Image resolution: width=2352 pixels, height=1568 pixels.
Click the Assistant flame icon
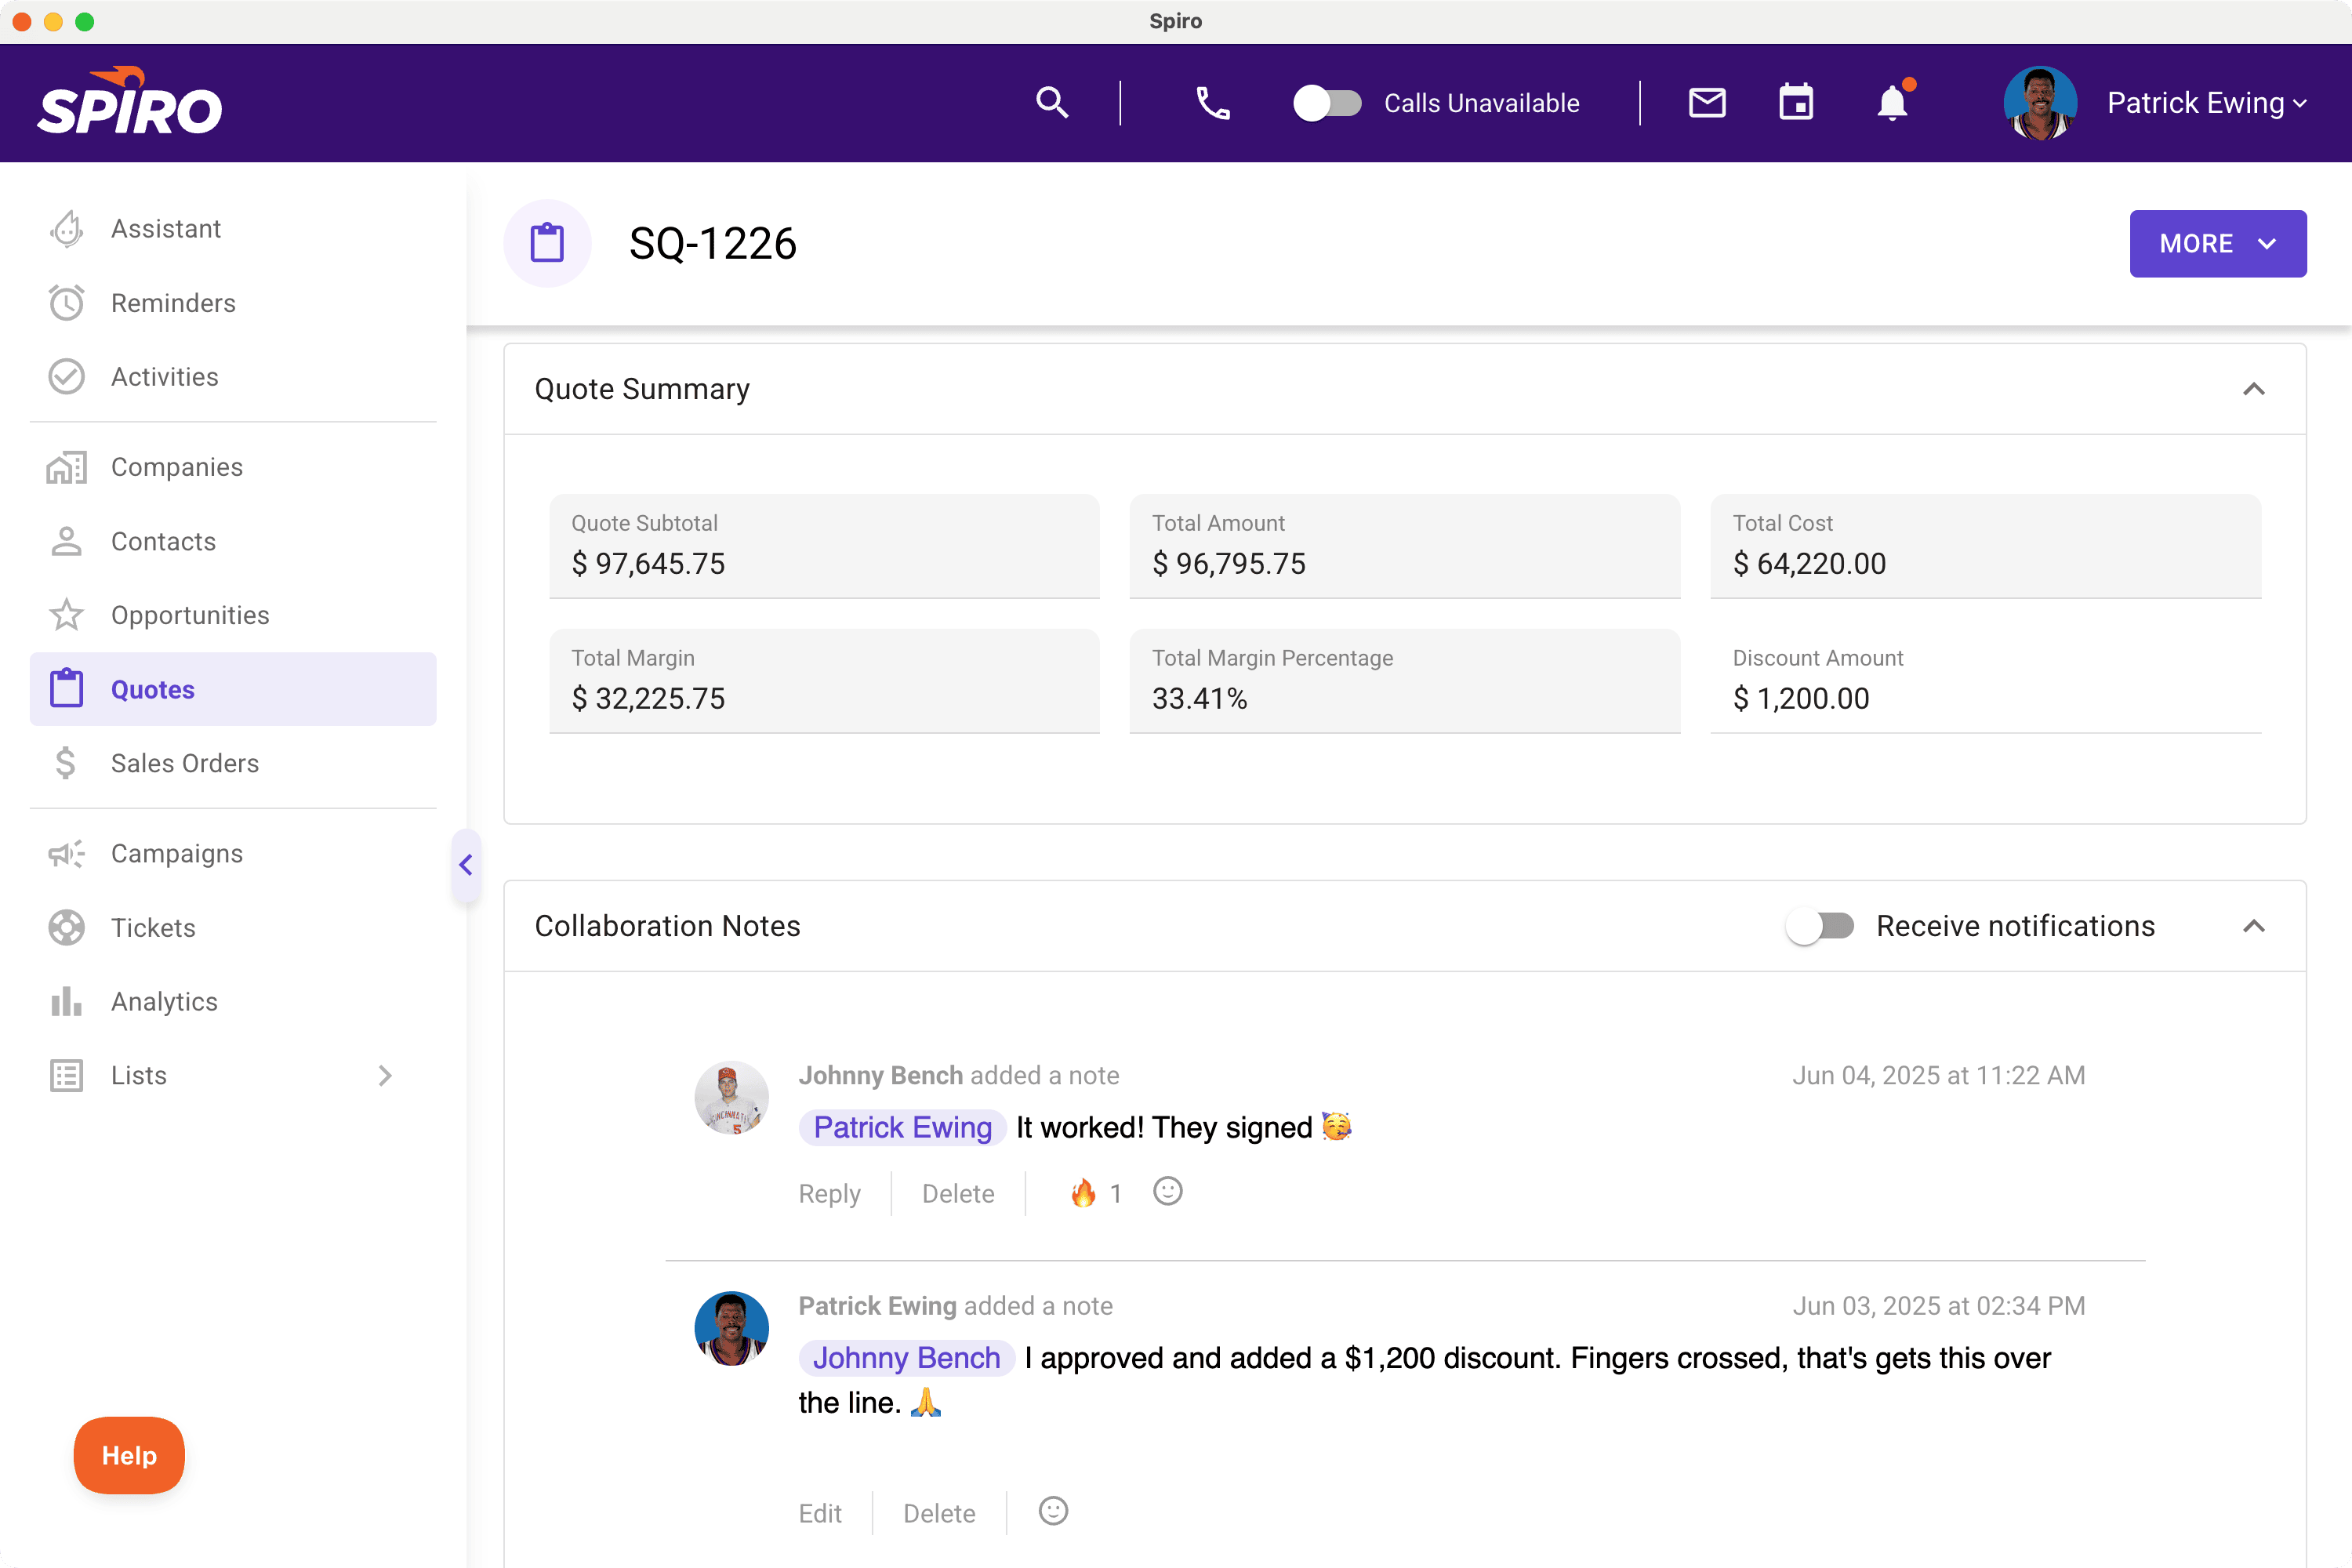pos(66,229)
